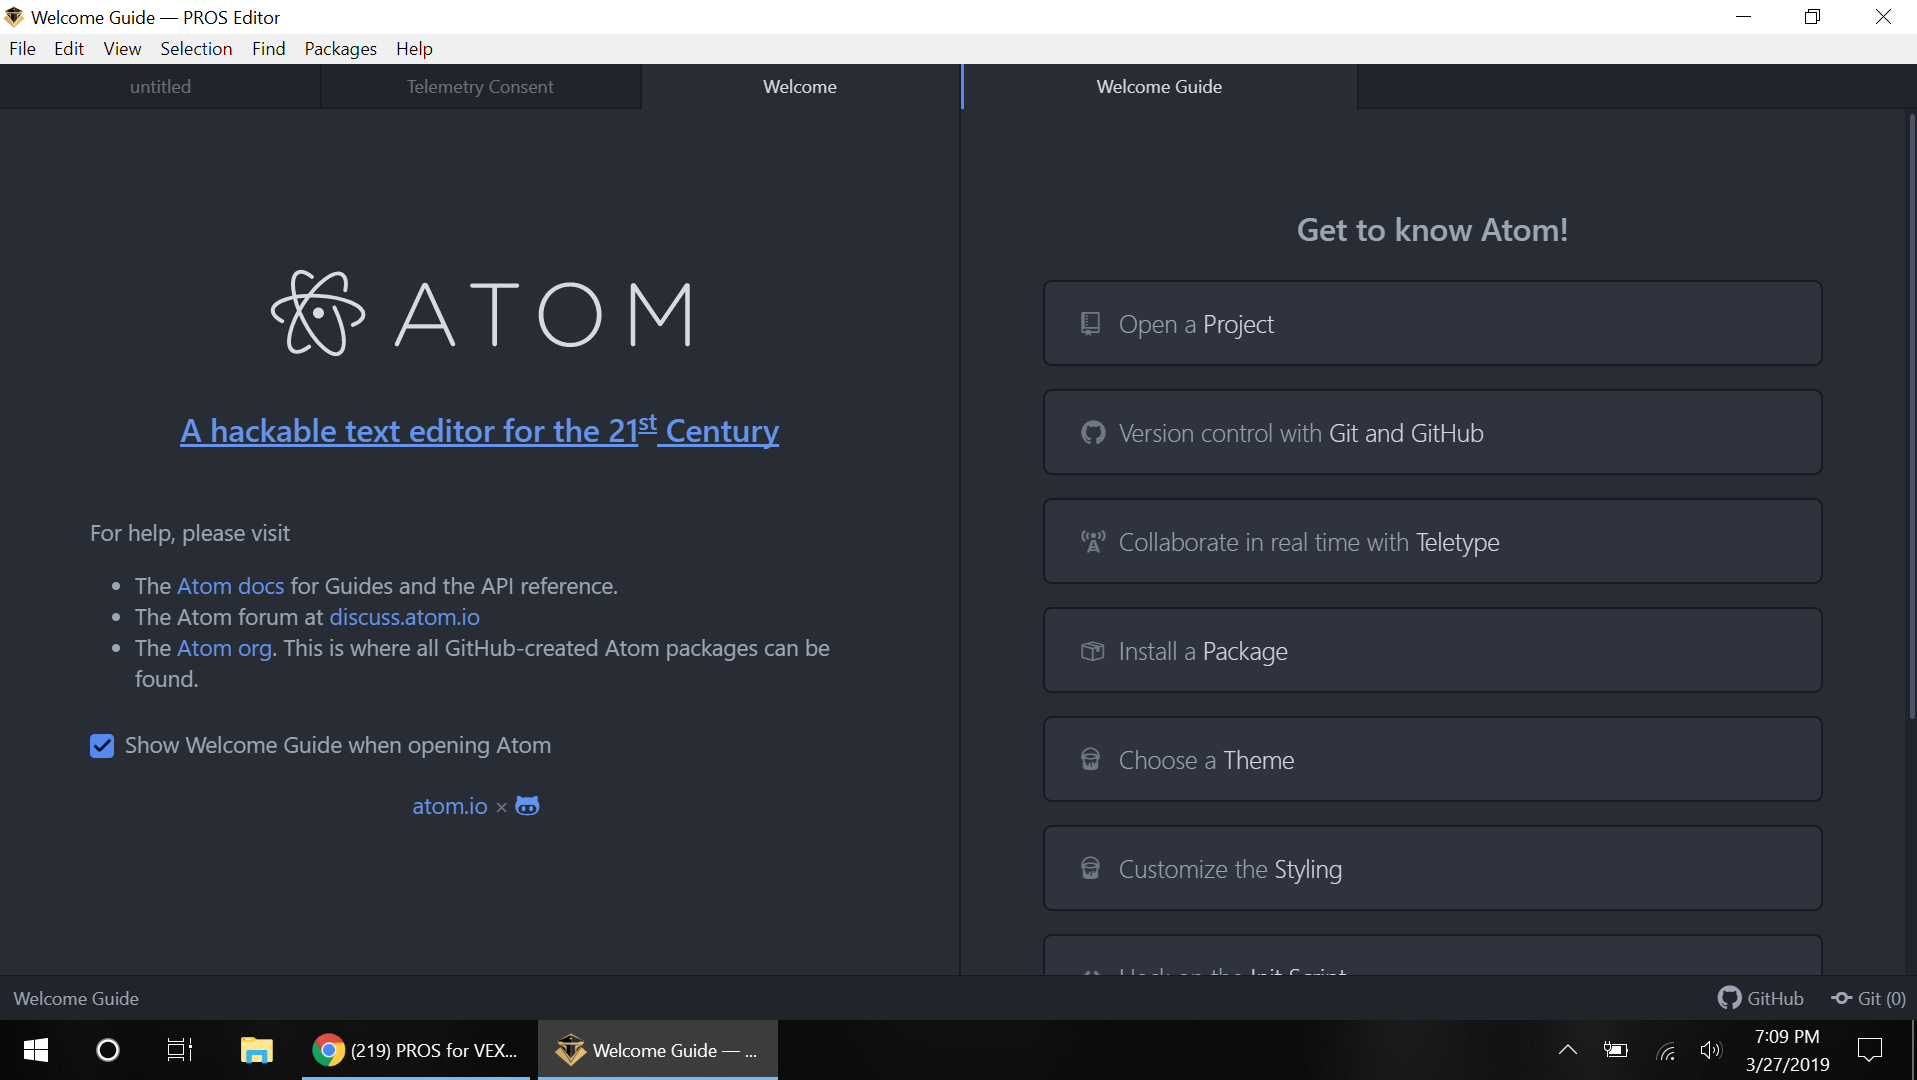This screenshot has height=1080, width=1917.
Task: Click the book icon in Open a Project
Action: (1091, 323)
